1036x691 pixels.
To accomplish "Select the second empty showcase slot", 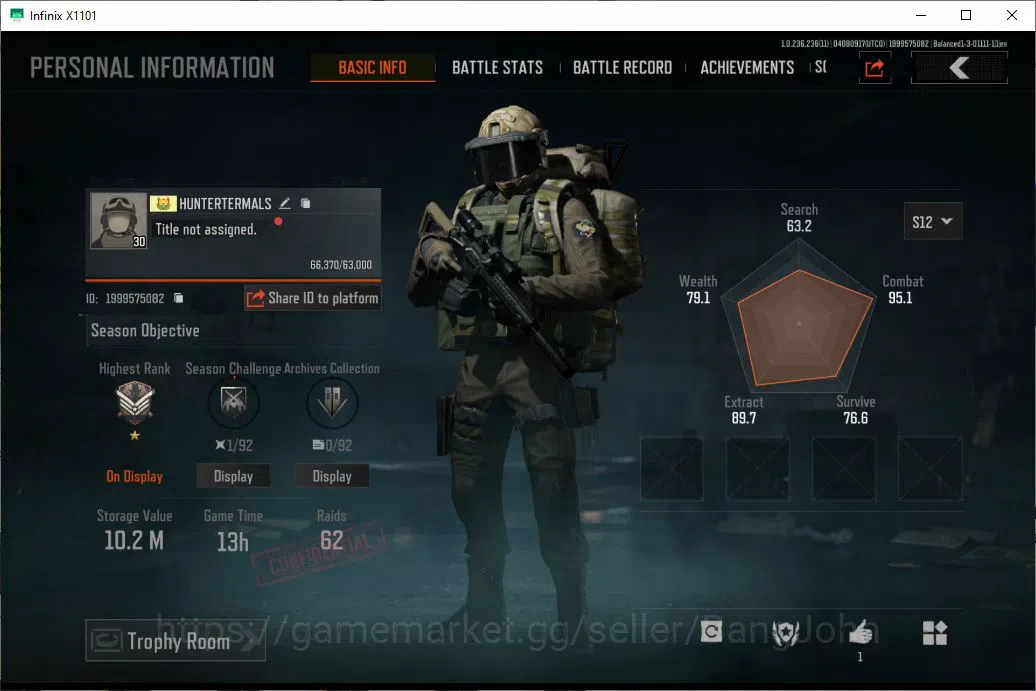I will coord(758,468).
